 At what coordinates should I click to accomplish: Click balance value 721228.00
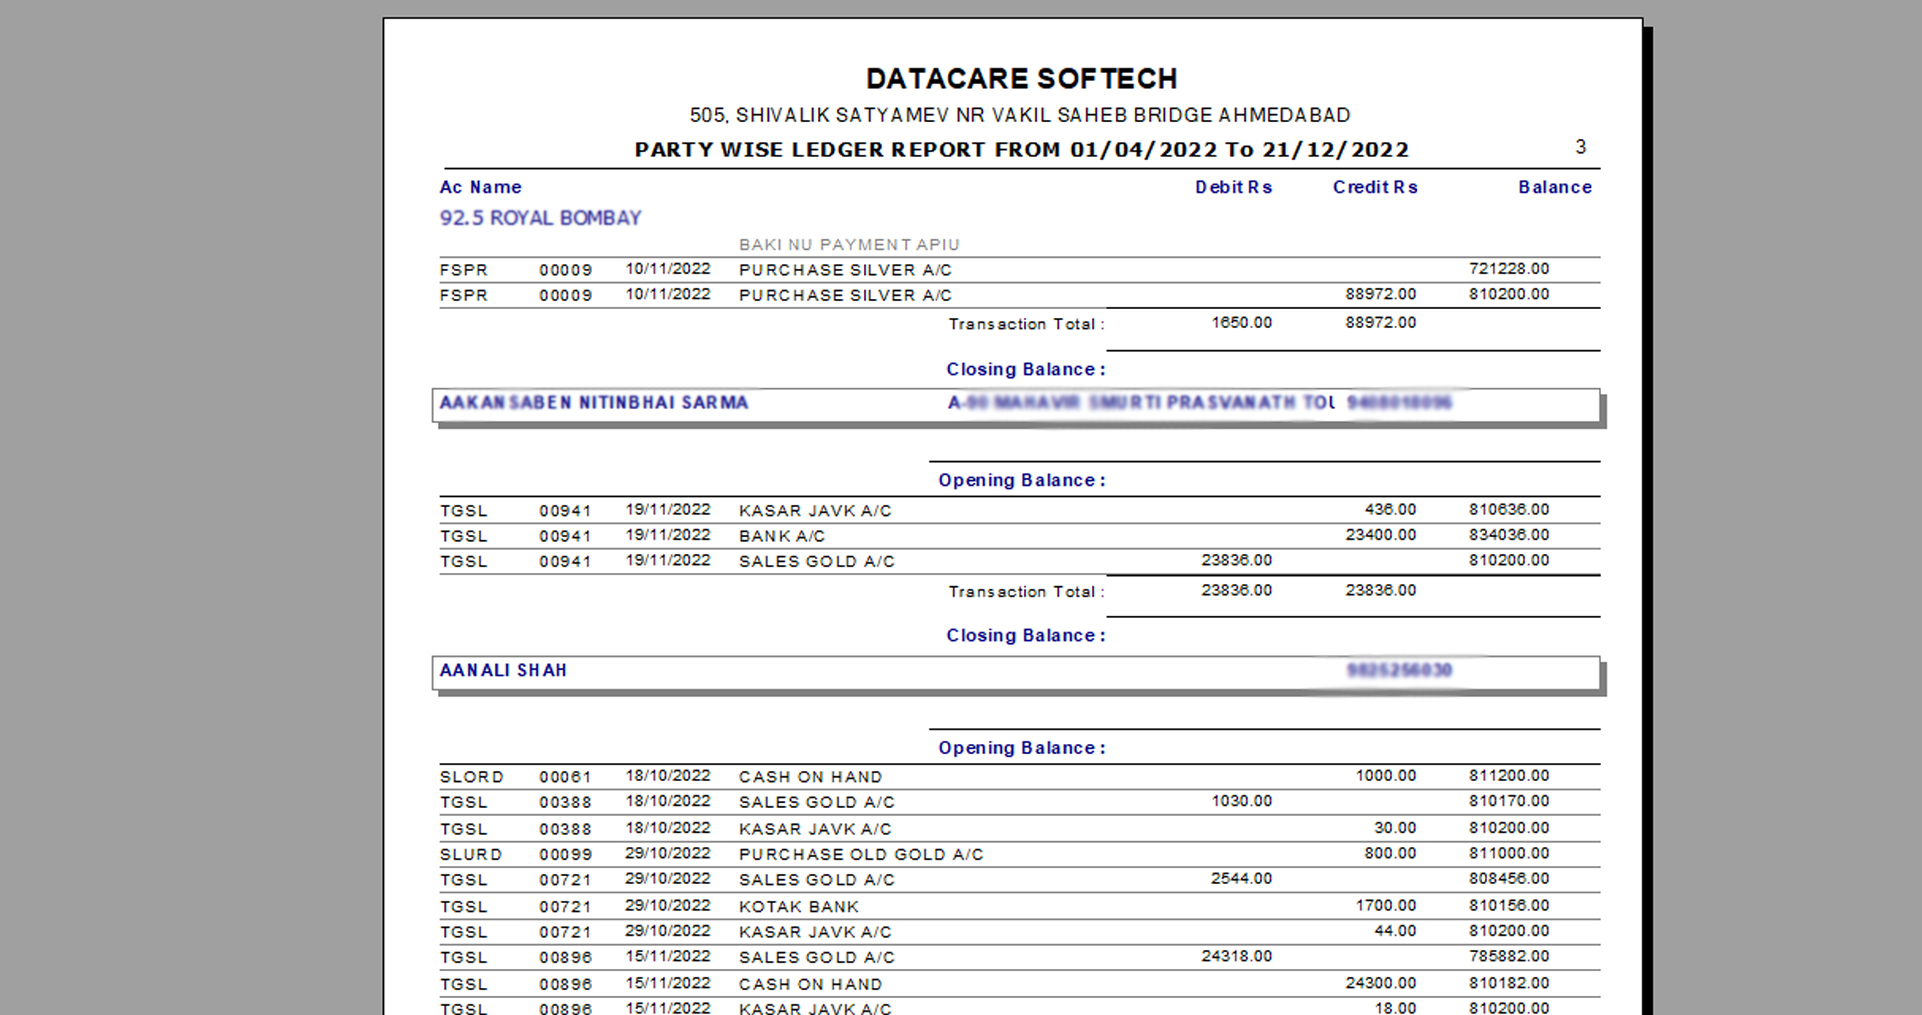click(x=1509, y=269)
